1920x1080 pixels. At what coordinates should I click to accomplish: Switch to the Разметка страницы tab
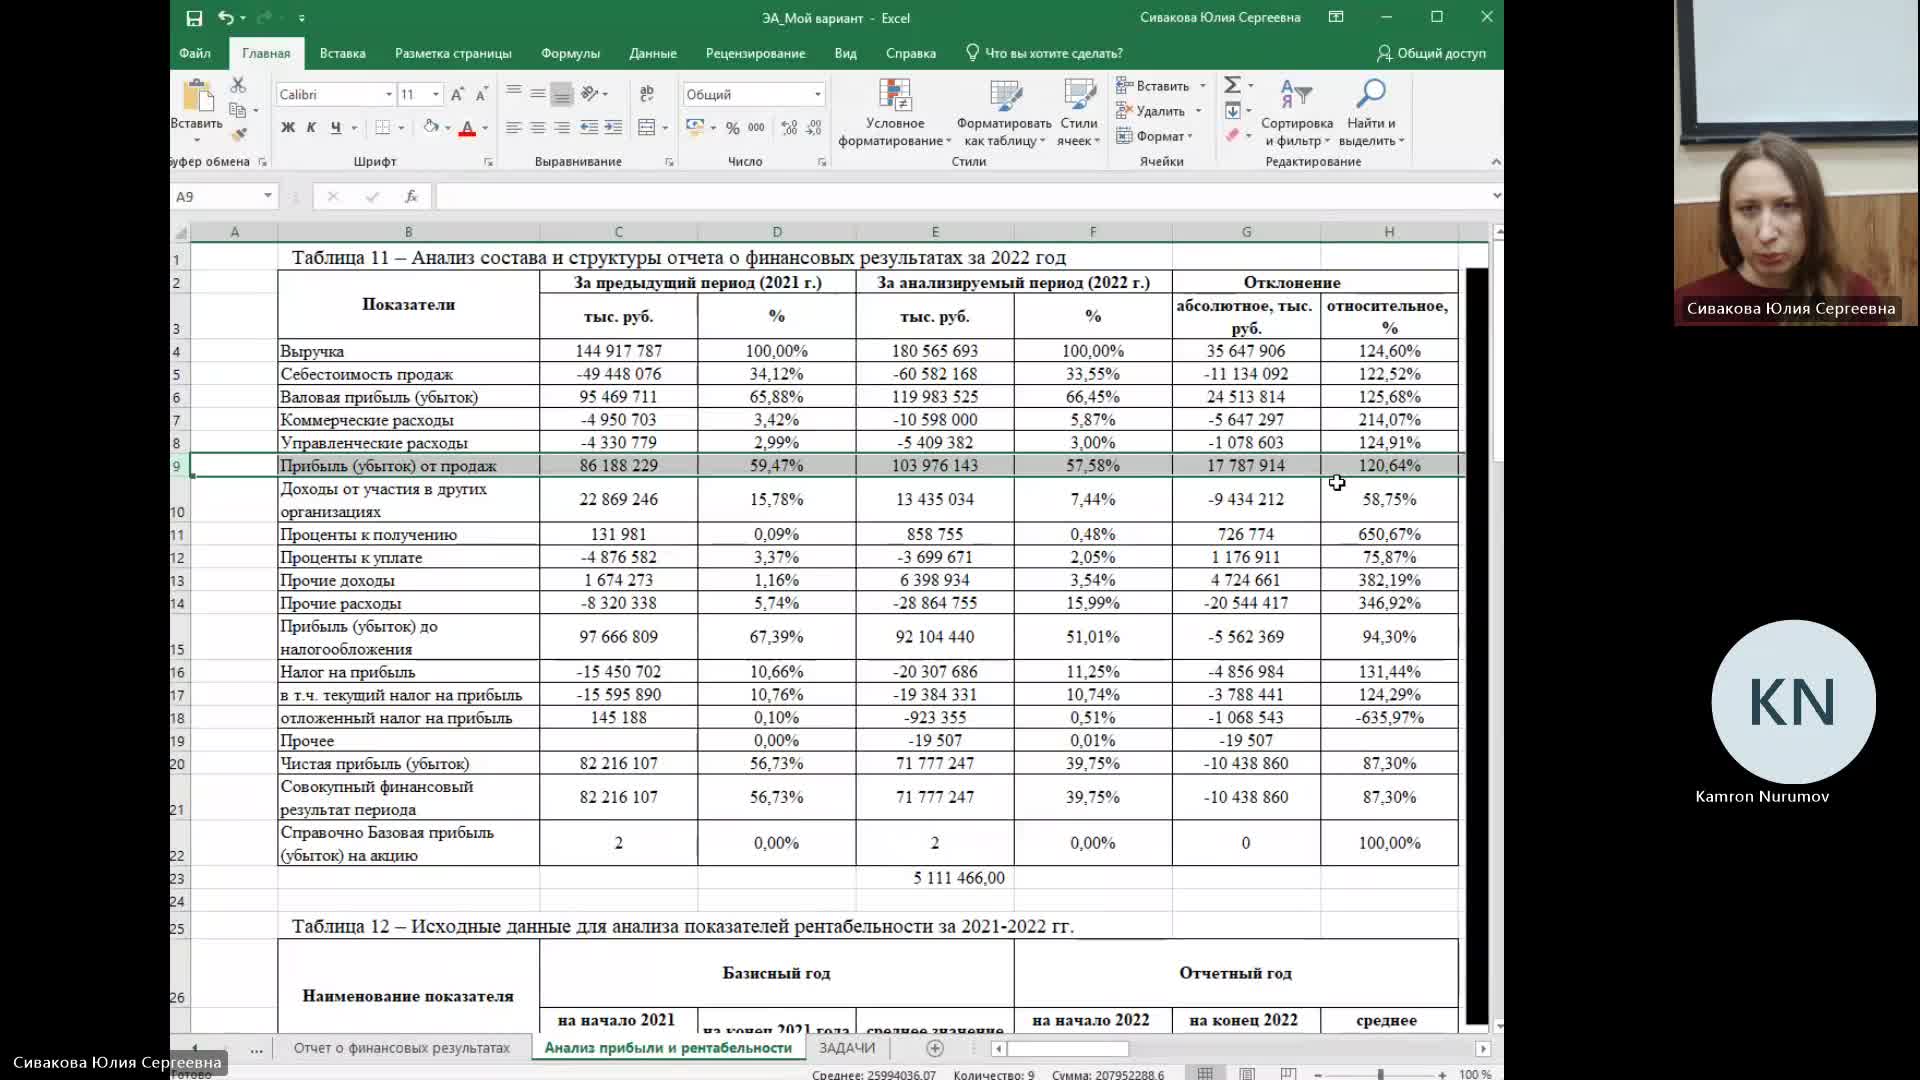453,53
